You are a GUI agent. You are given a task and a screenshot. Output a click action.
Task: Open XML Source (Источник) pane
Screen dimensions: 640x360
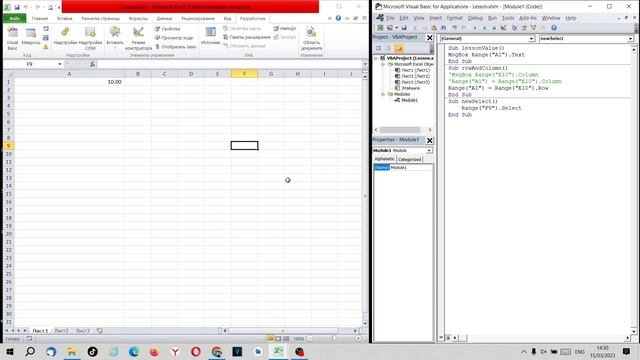(x=211, y=36)
